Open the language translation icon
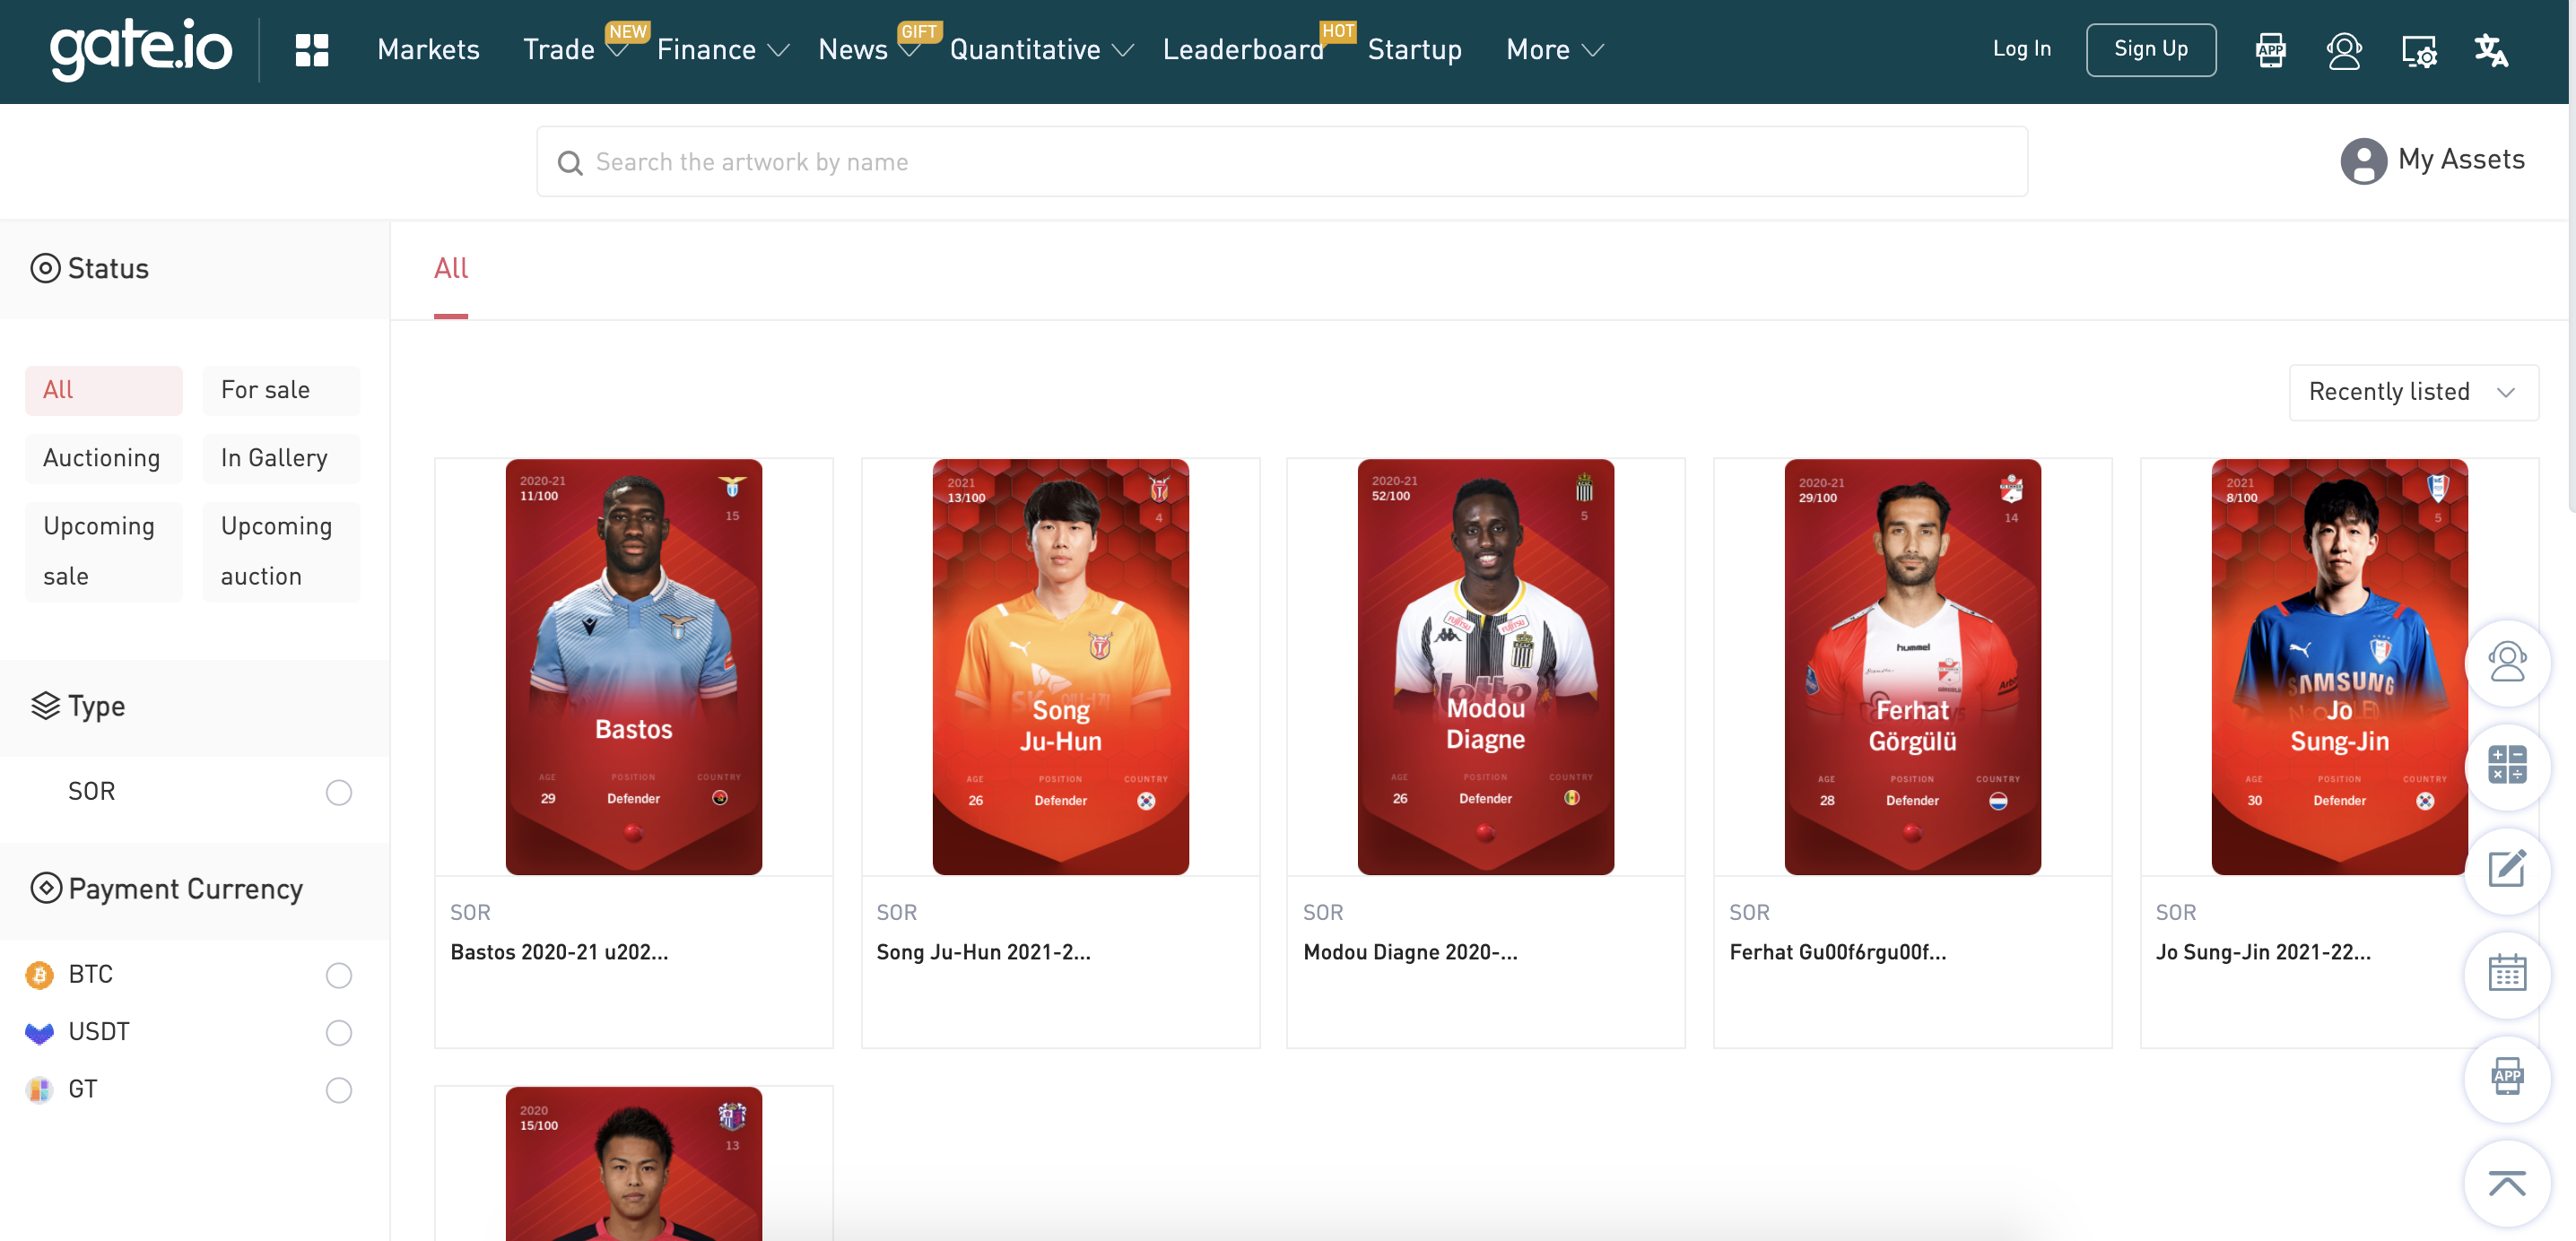Screen dimensions: 2576x1241 [2491, 50]
